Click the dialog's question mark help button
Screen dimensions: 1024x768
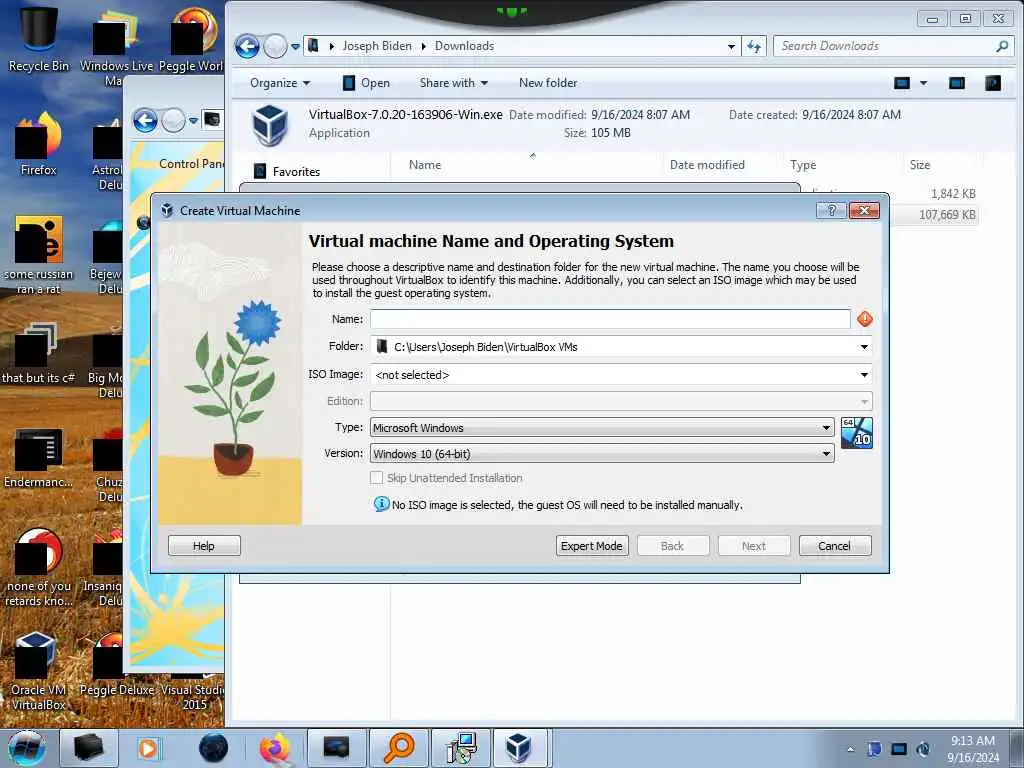tap(831, 210)
